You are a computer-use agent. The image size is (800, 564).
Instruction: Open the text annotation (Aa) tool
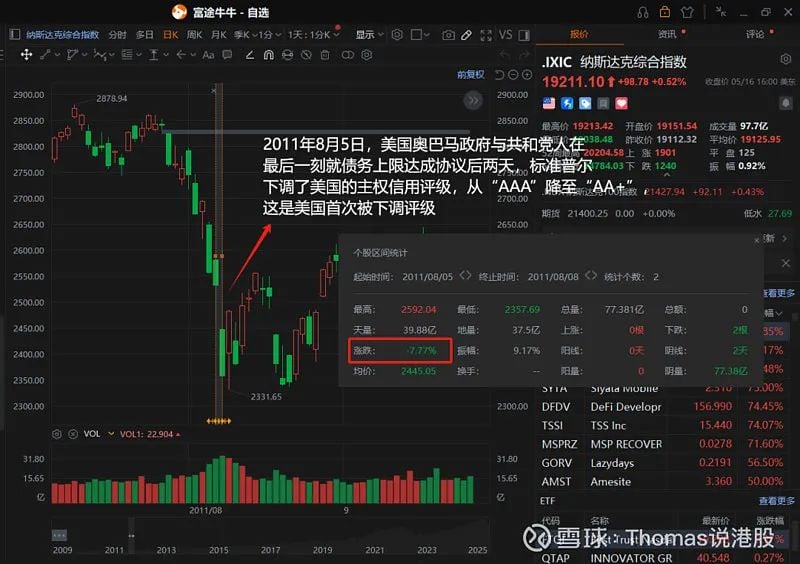tap(208, 55)
